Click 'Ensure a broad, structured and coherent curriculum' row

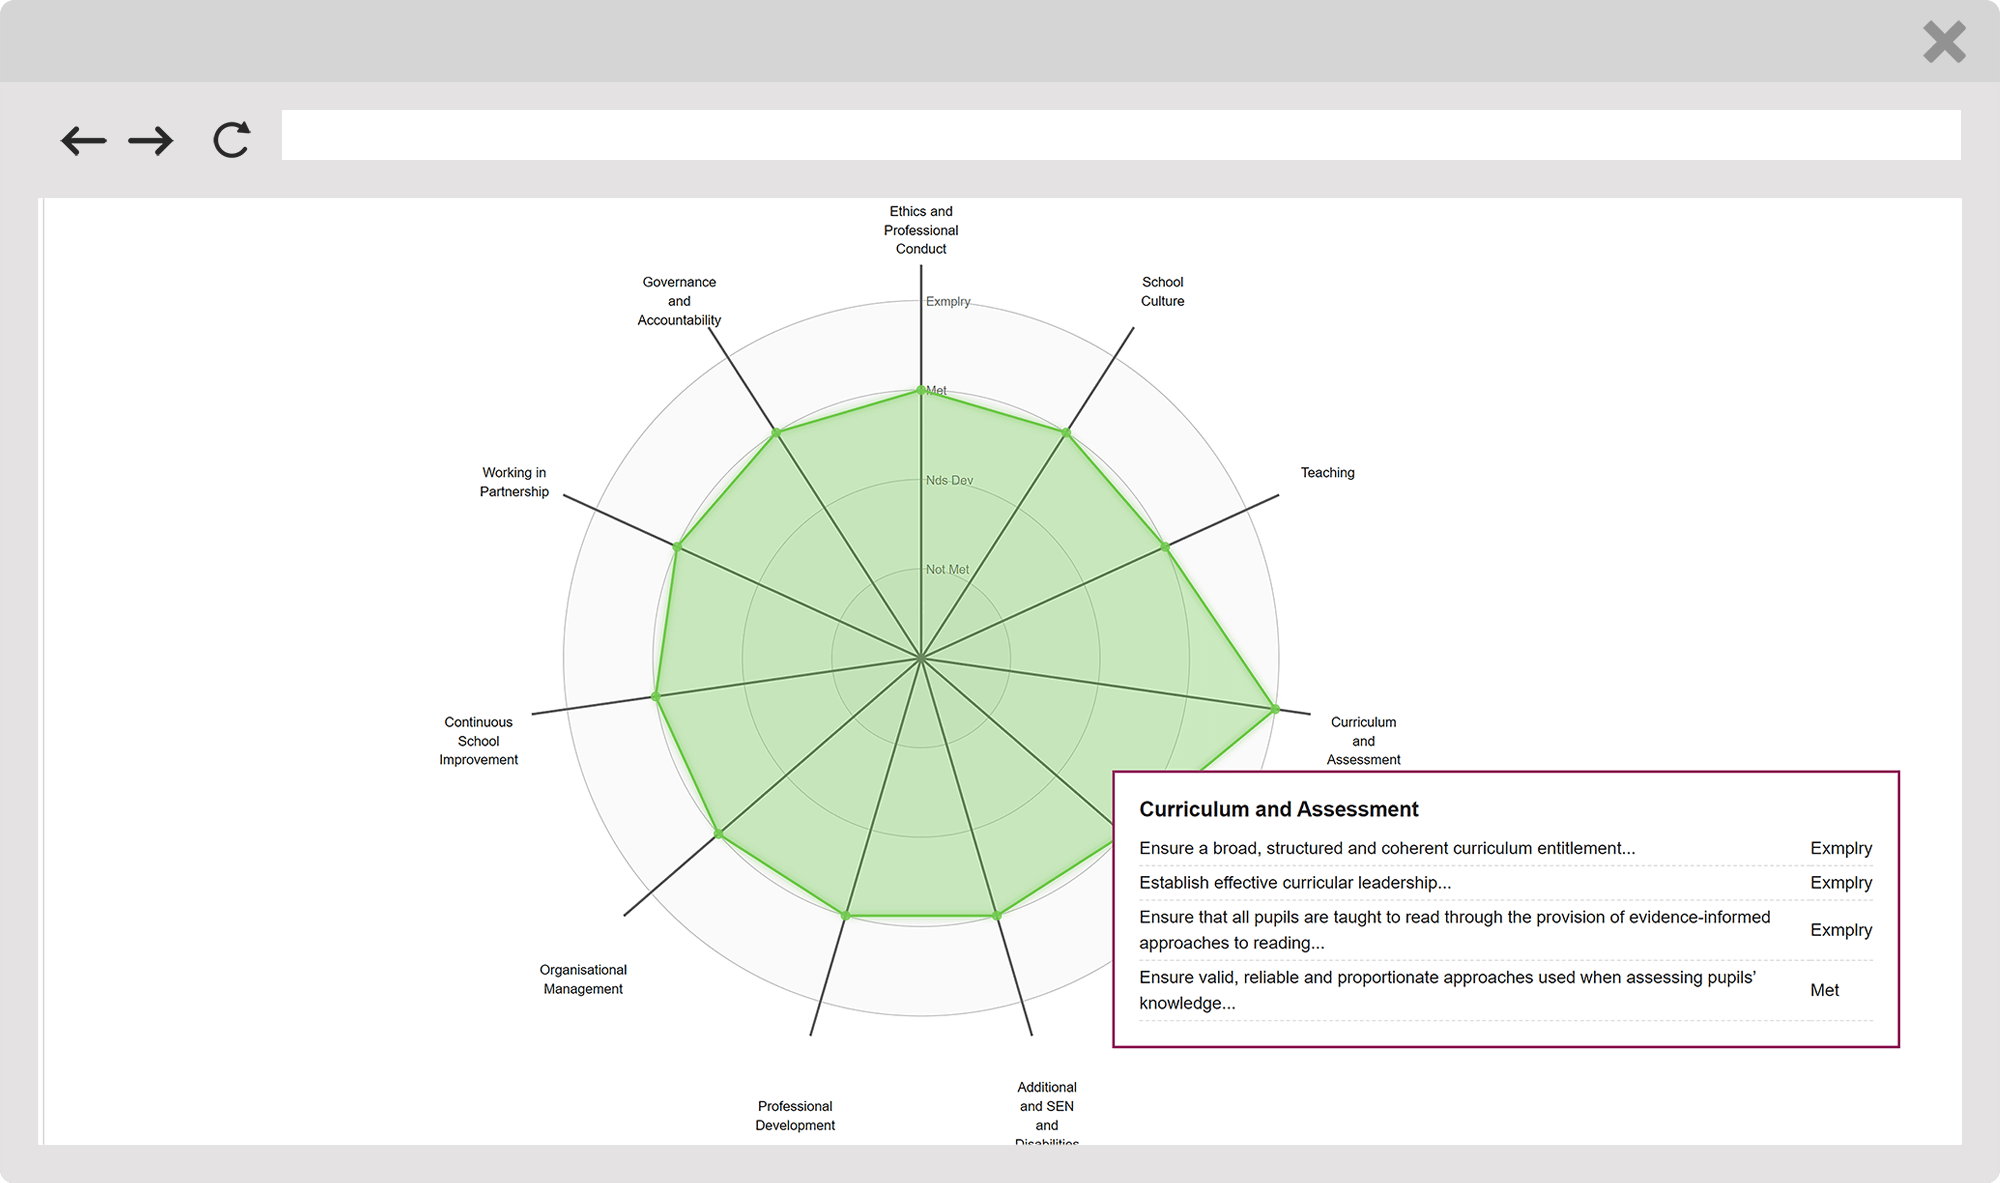[x=1506, y=848]
